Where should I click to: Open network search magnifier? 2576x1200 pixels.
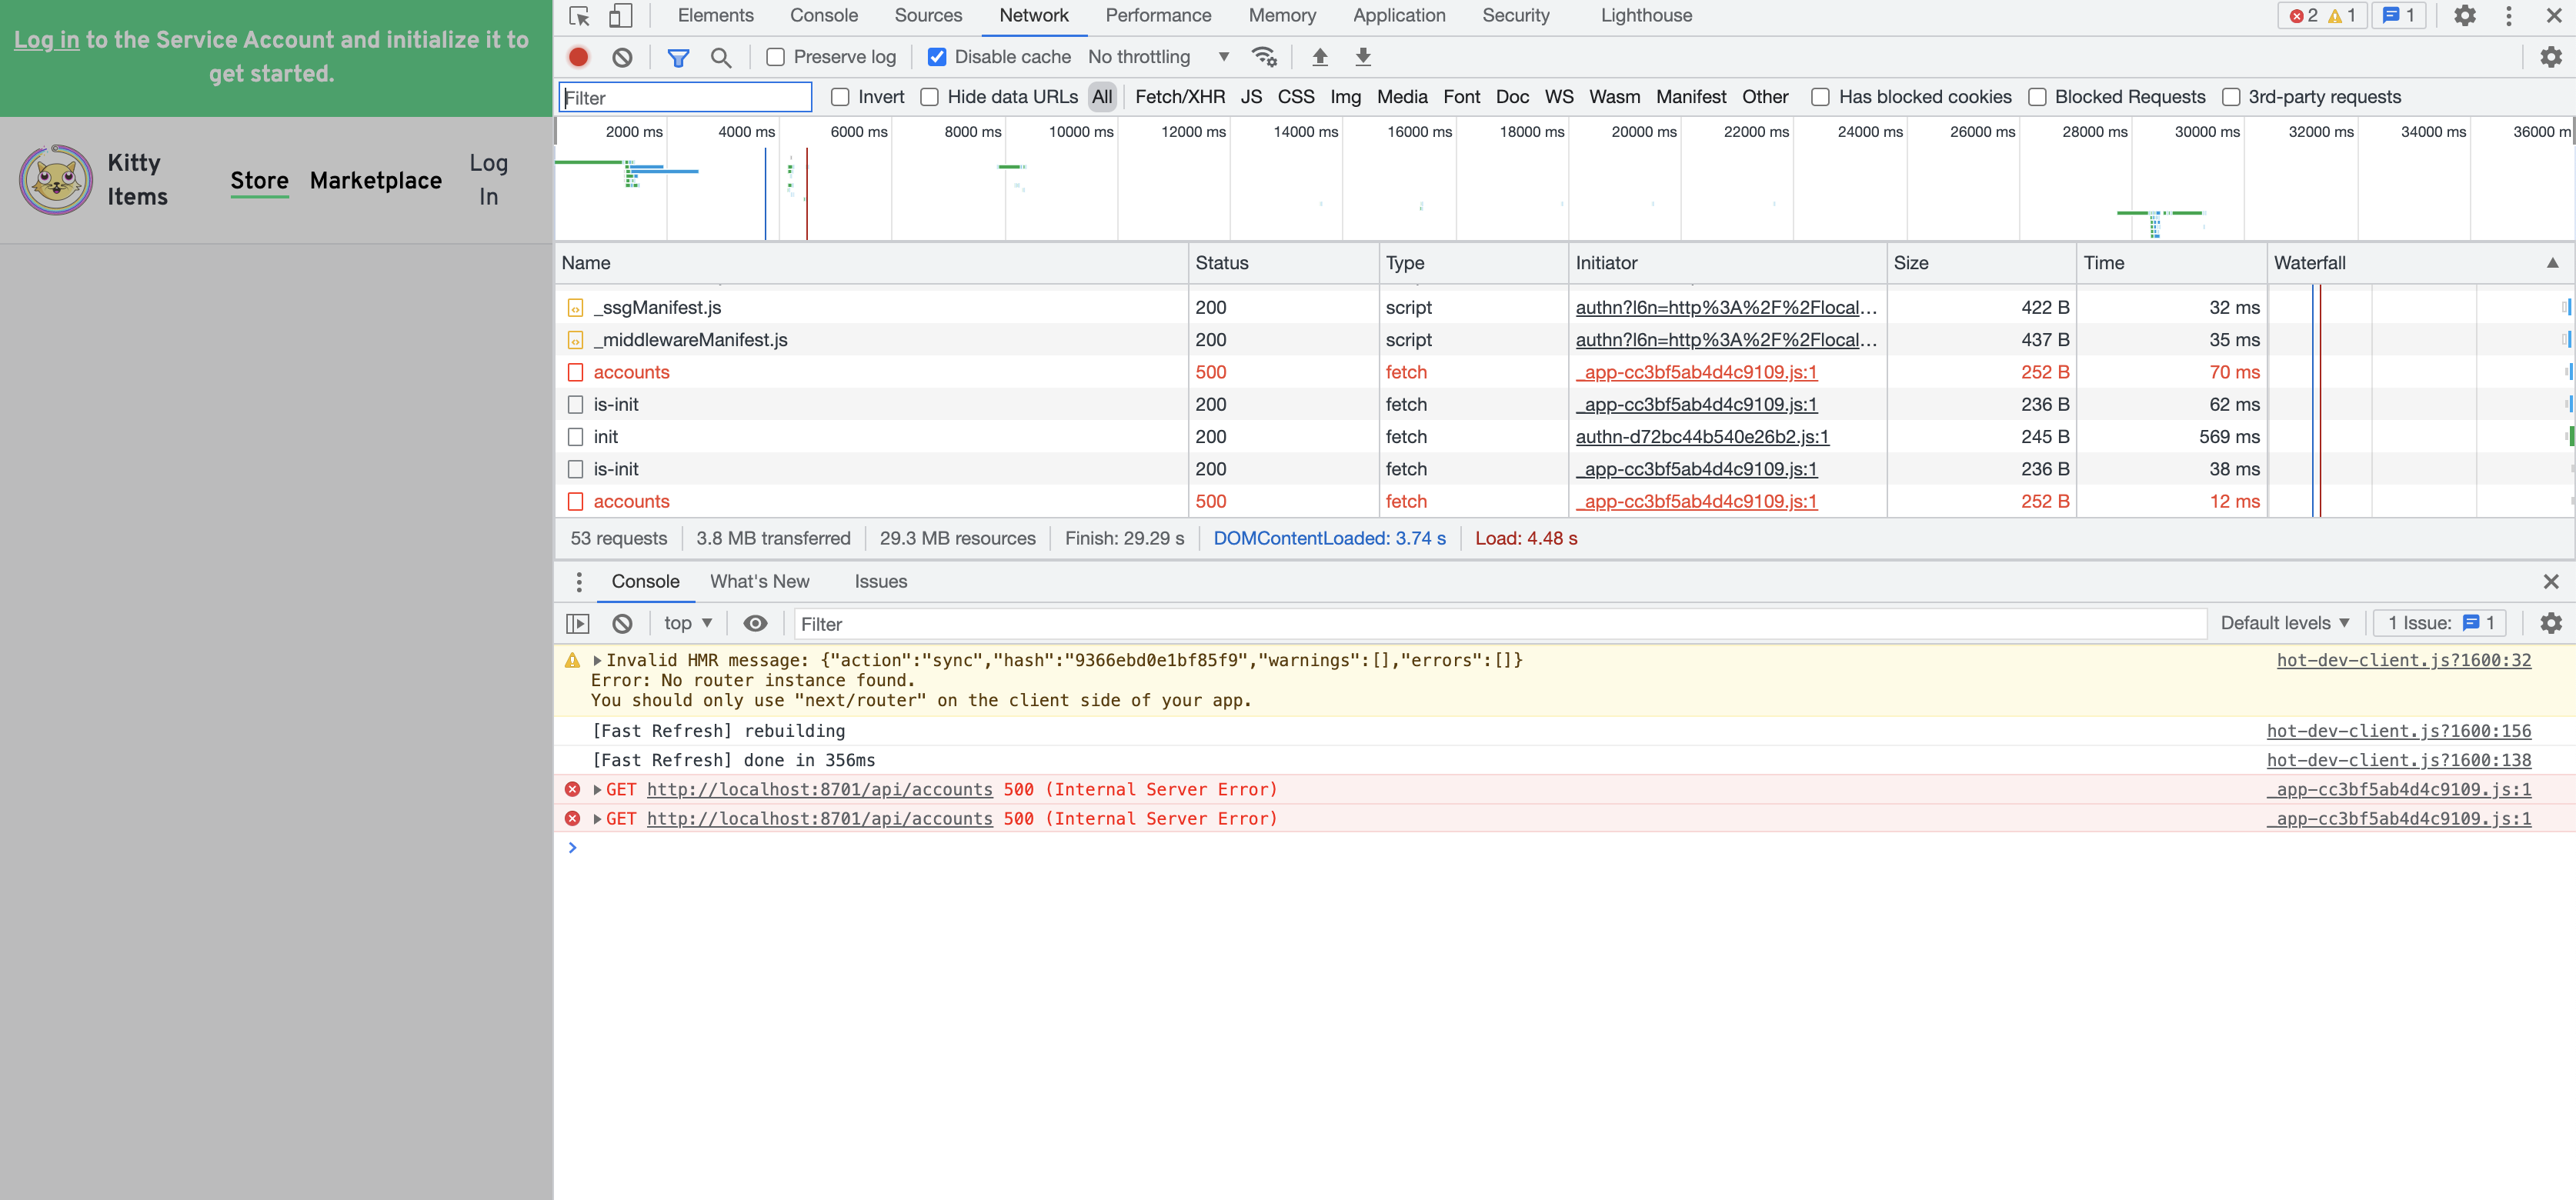coord(721,57)
